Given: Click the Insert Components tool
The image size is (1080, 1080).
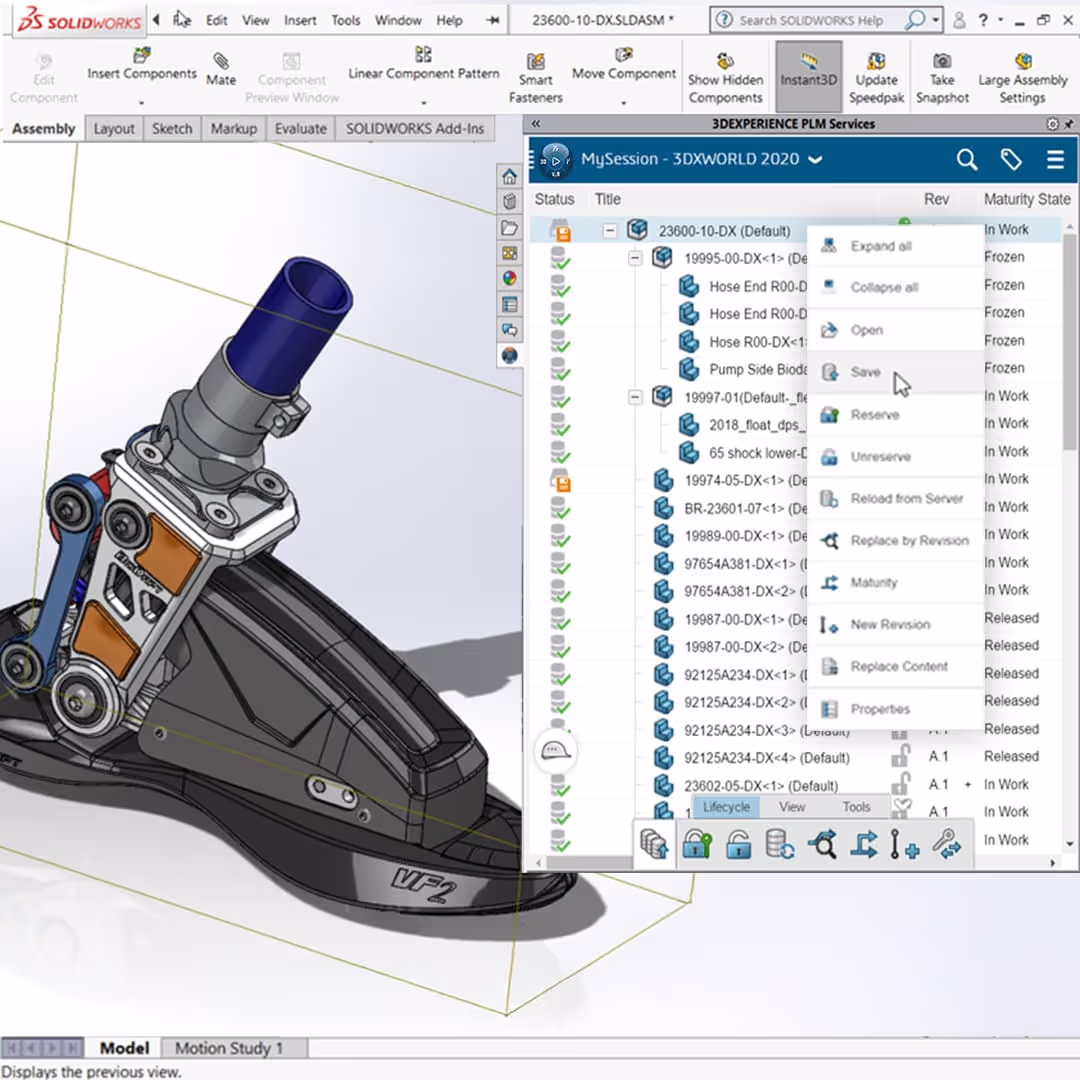Looking at the screenshot, I should coord(142,65).
